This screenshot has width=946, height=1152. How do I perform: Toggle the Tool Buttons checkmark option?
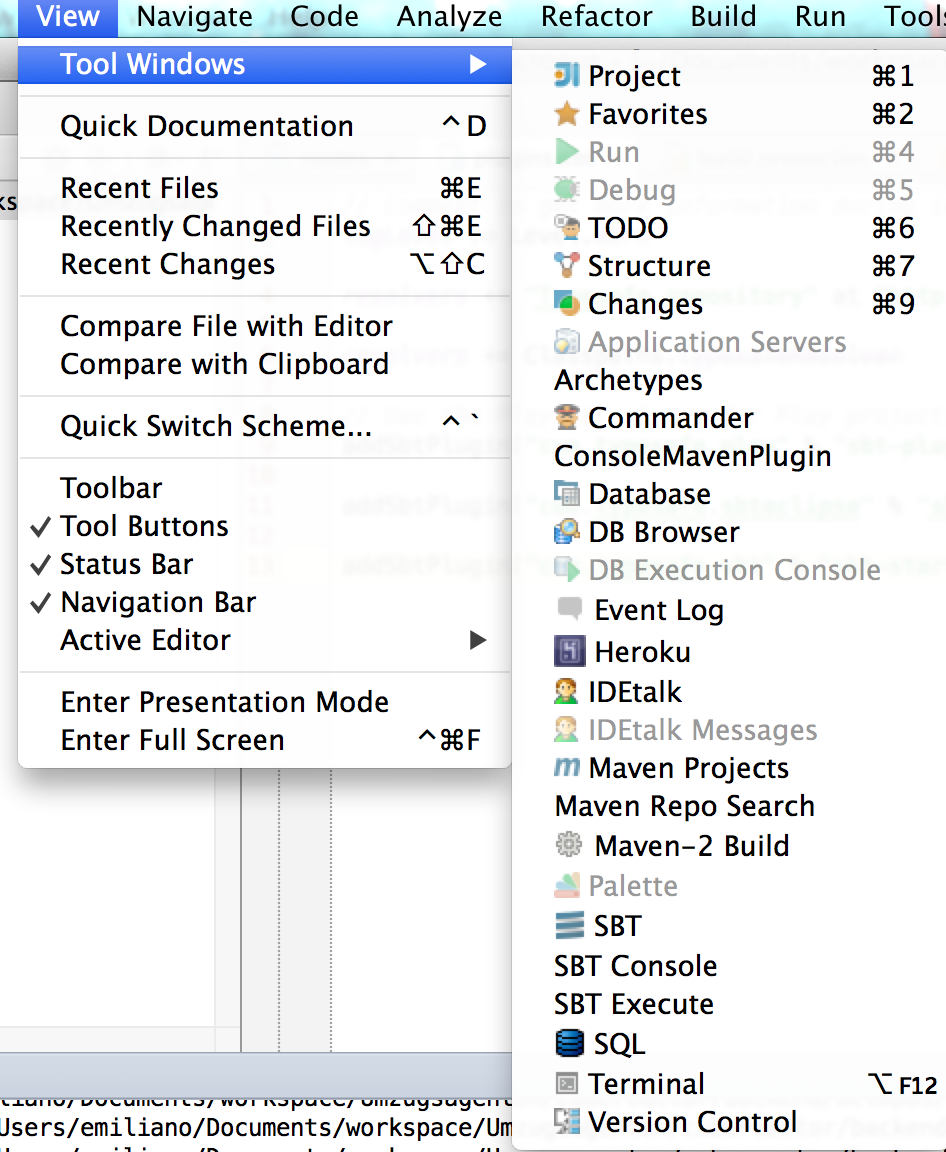[x=145, y=526]
